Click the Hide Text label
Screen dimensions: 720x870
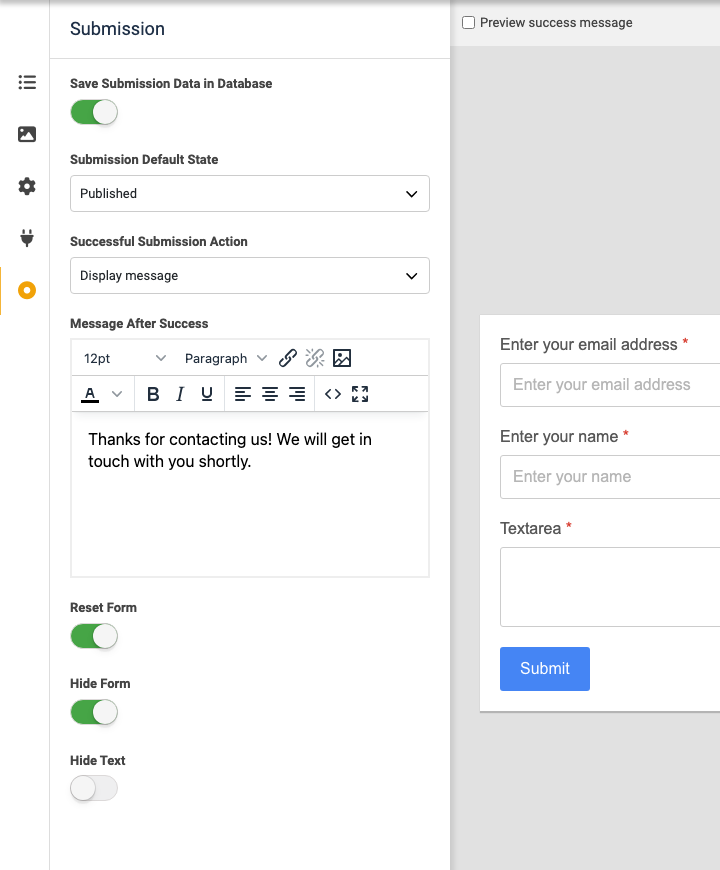pos(98,760)
